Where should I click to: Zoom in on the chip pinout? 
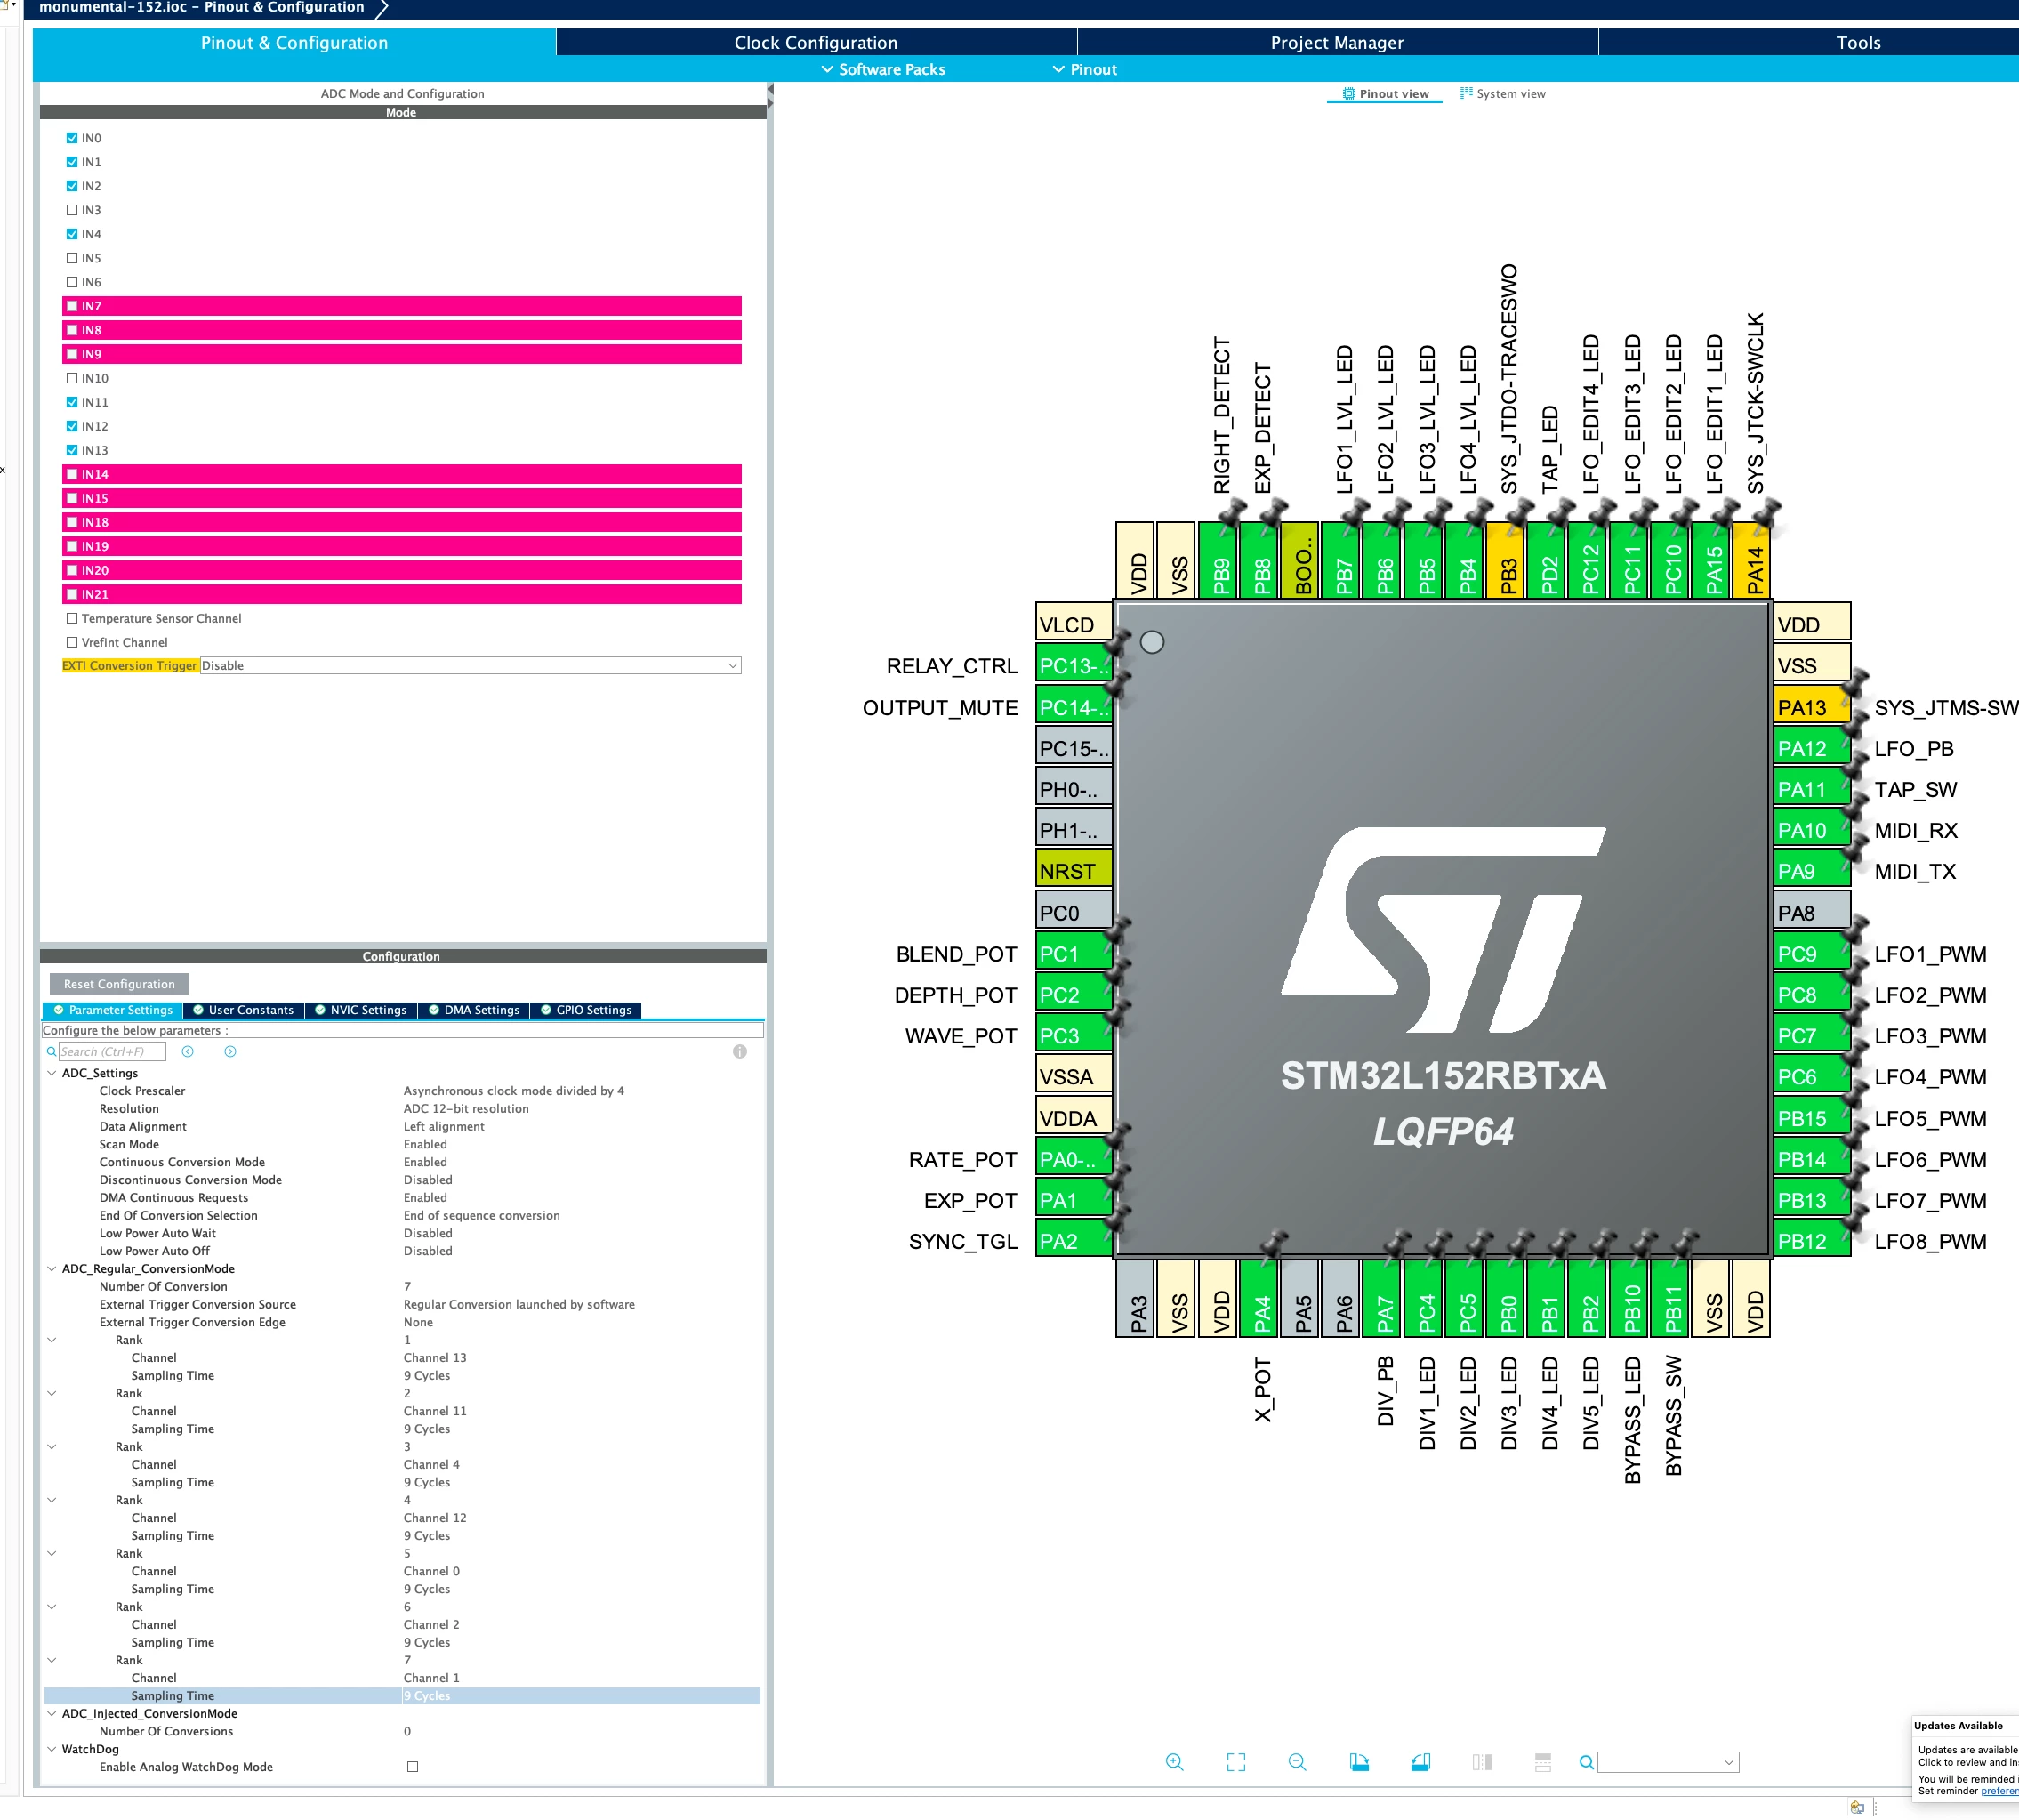coord(1174,1762)
